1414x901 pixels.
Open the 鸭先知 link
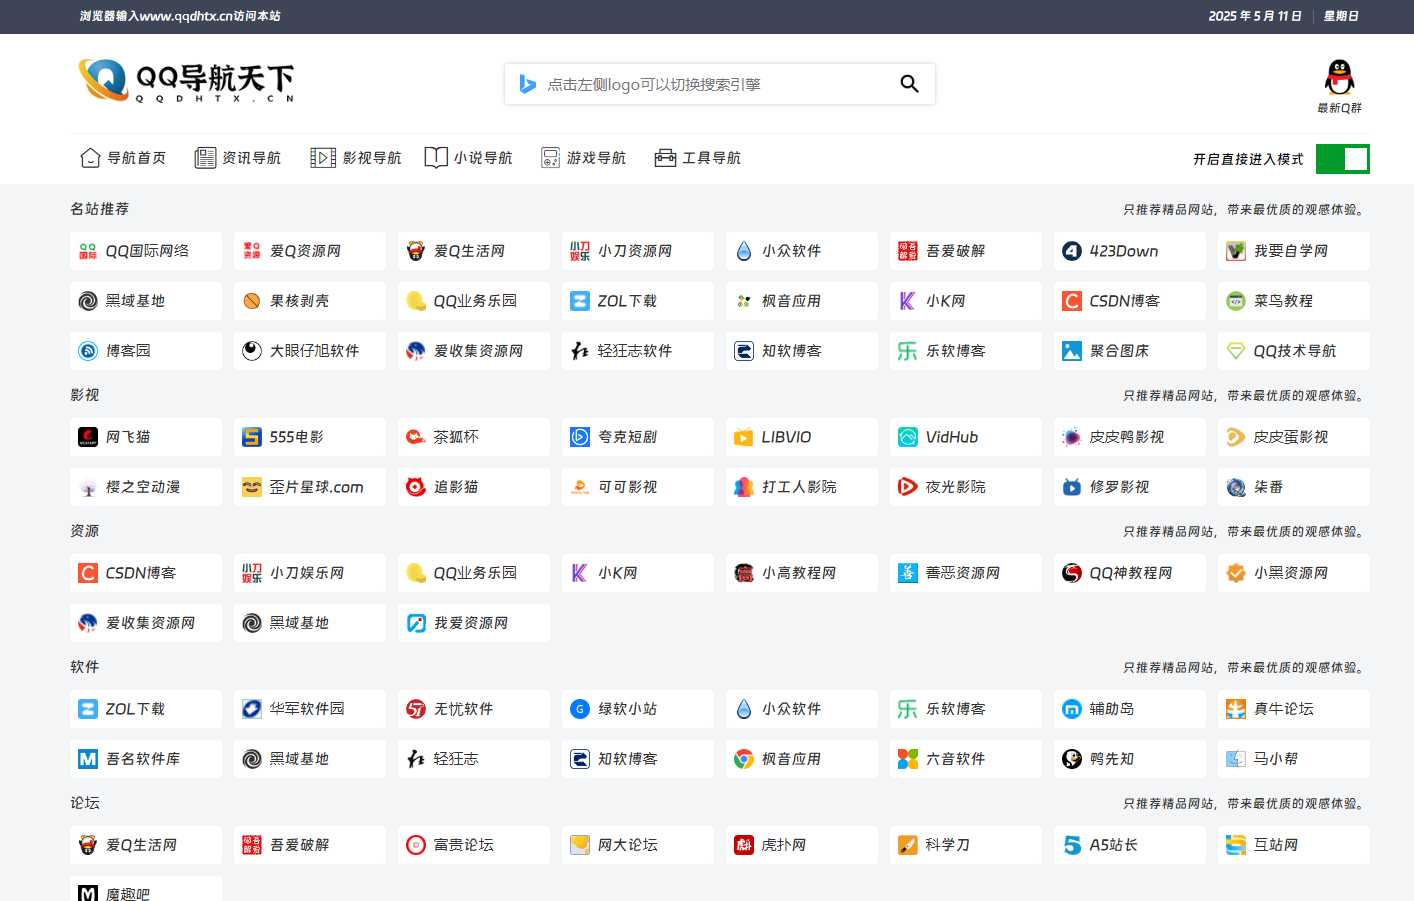coord(1130,759)
